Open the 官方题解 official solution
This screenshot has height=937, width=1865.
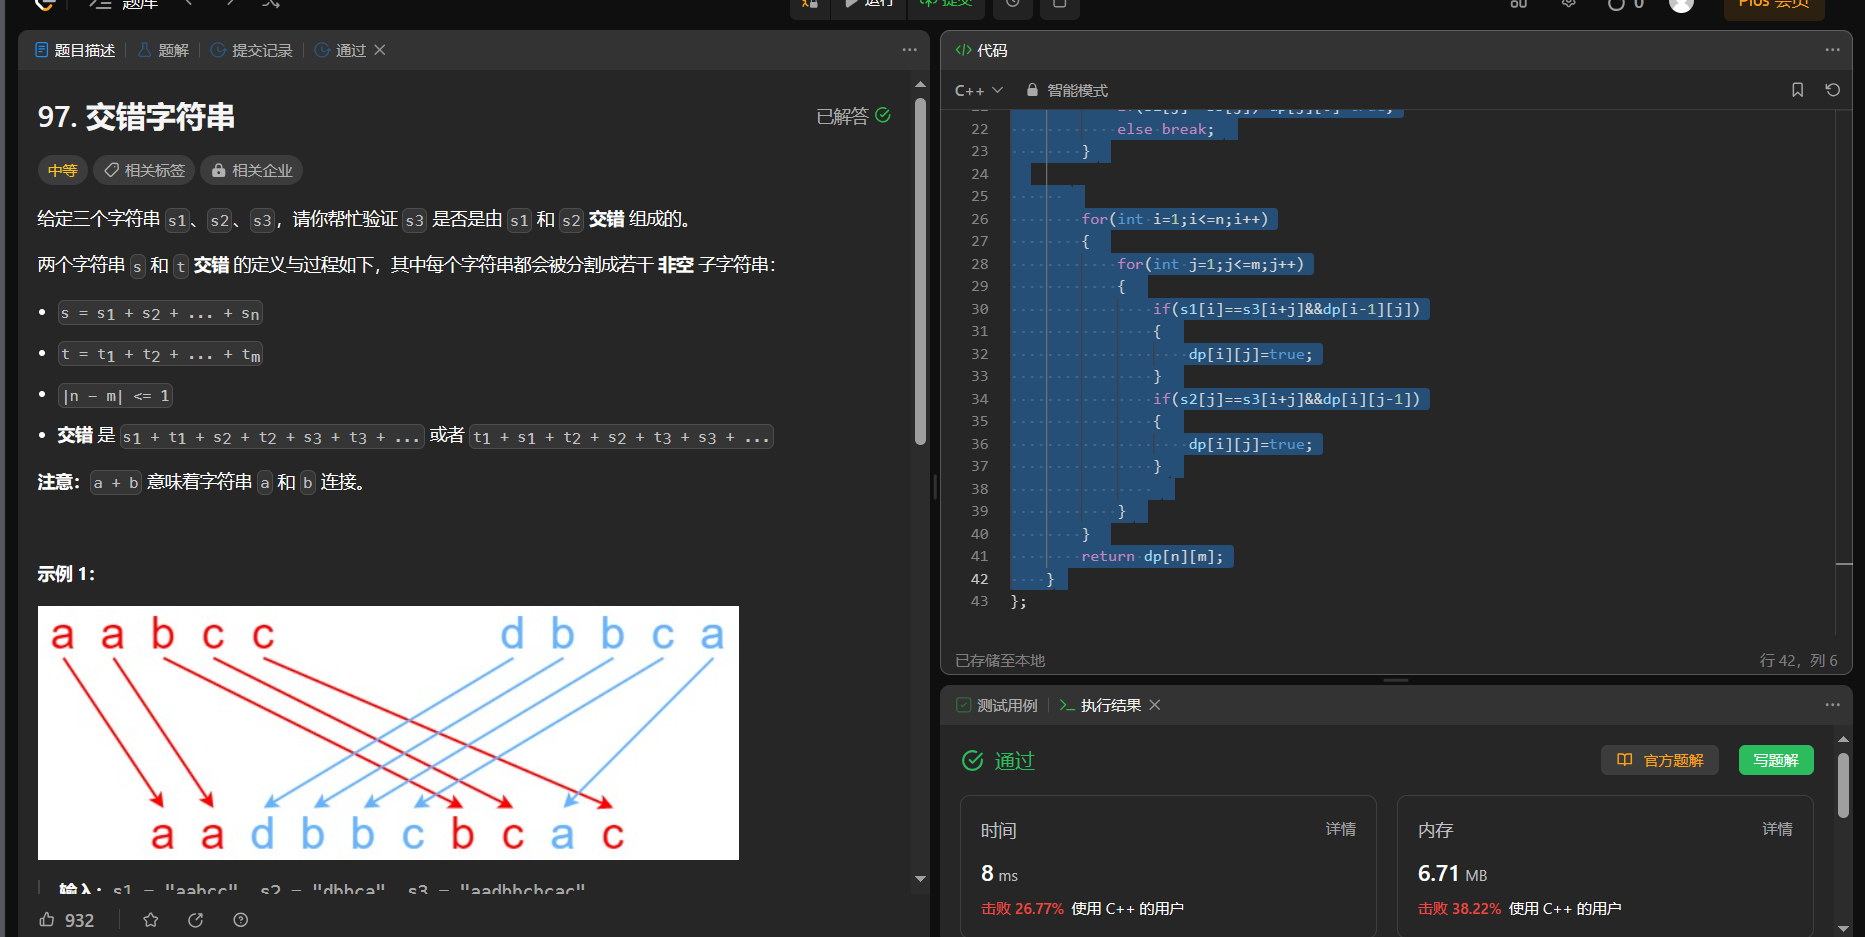click(x=1660, y=760)
